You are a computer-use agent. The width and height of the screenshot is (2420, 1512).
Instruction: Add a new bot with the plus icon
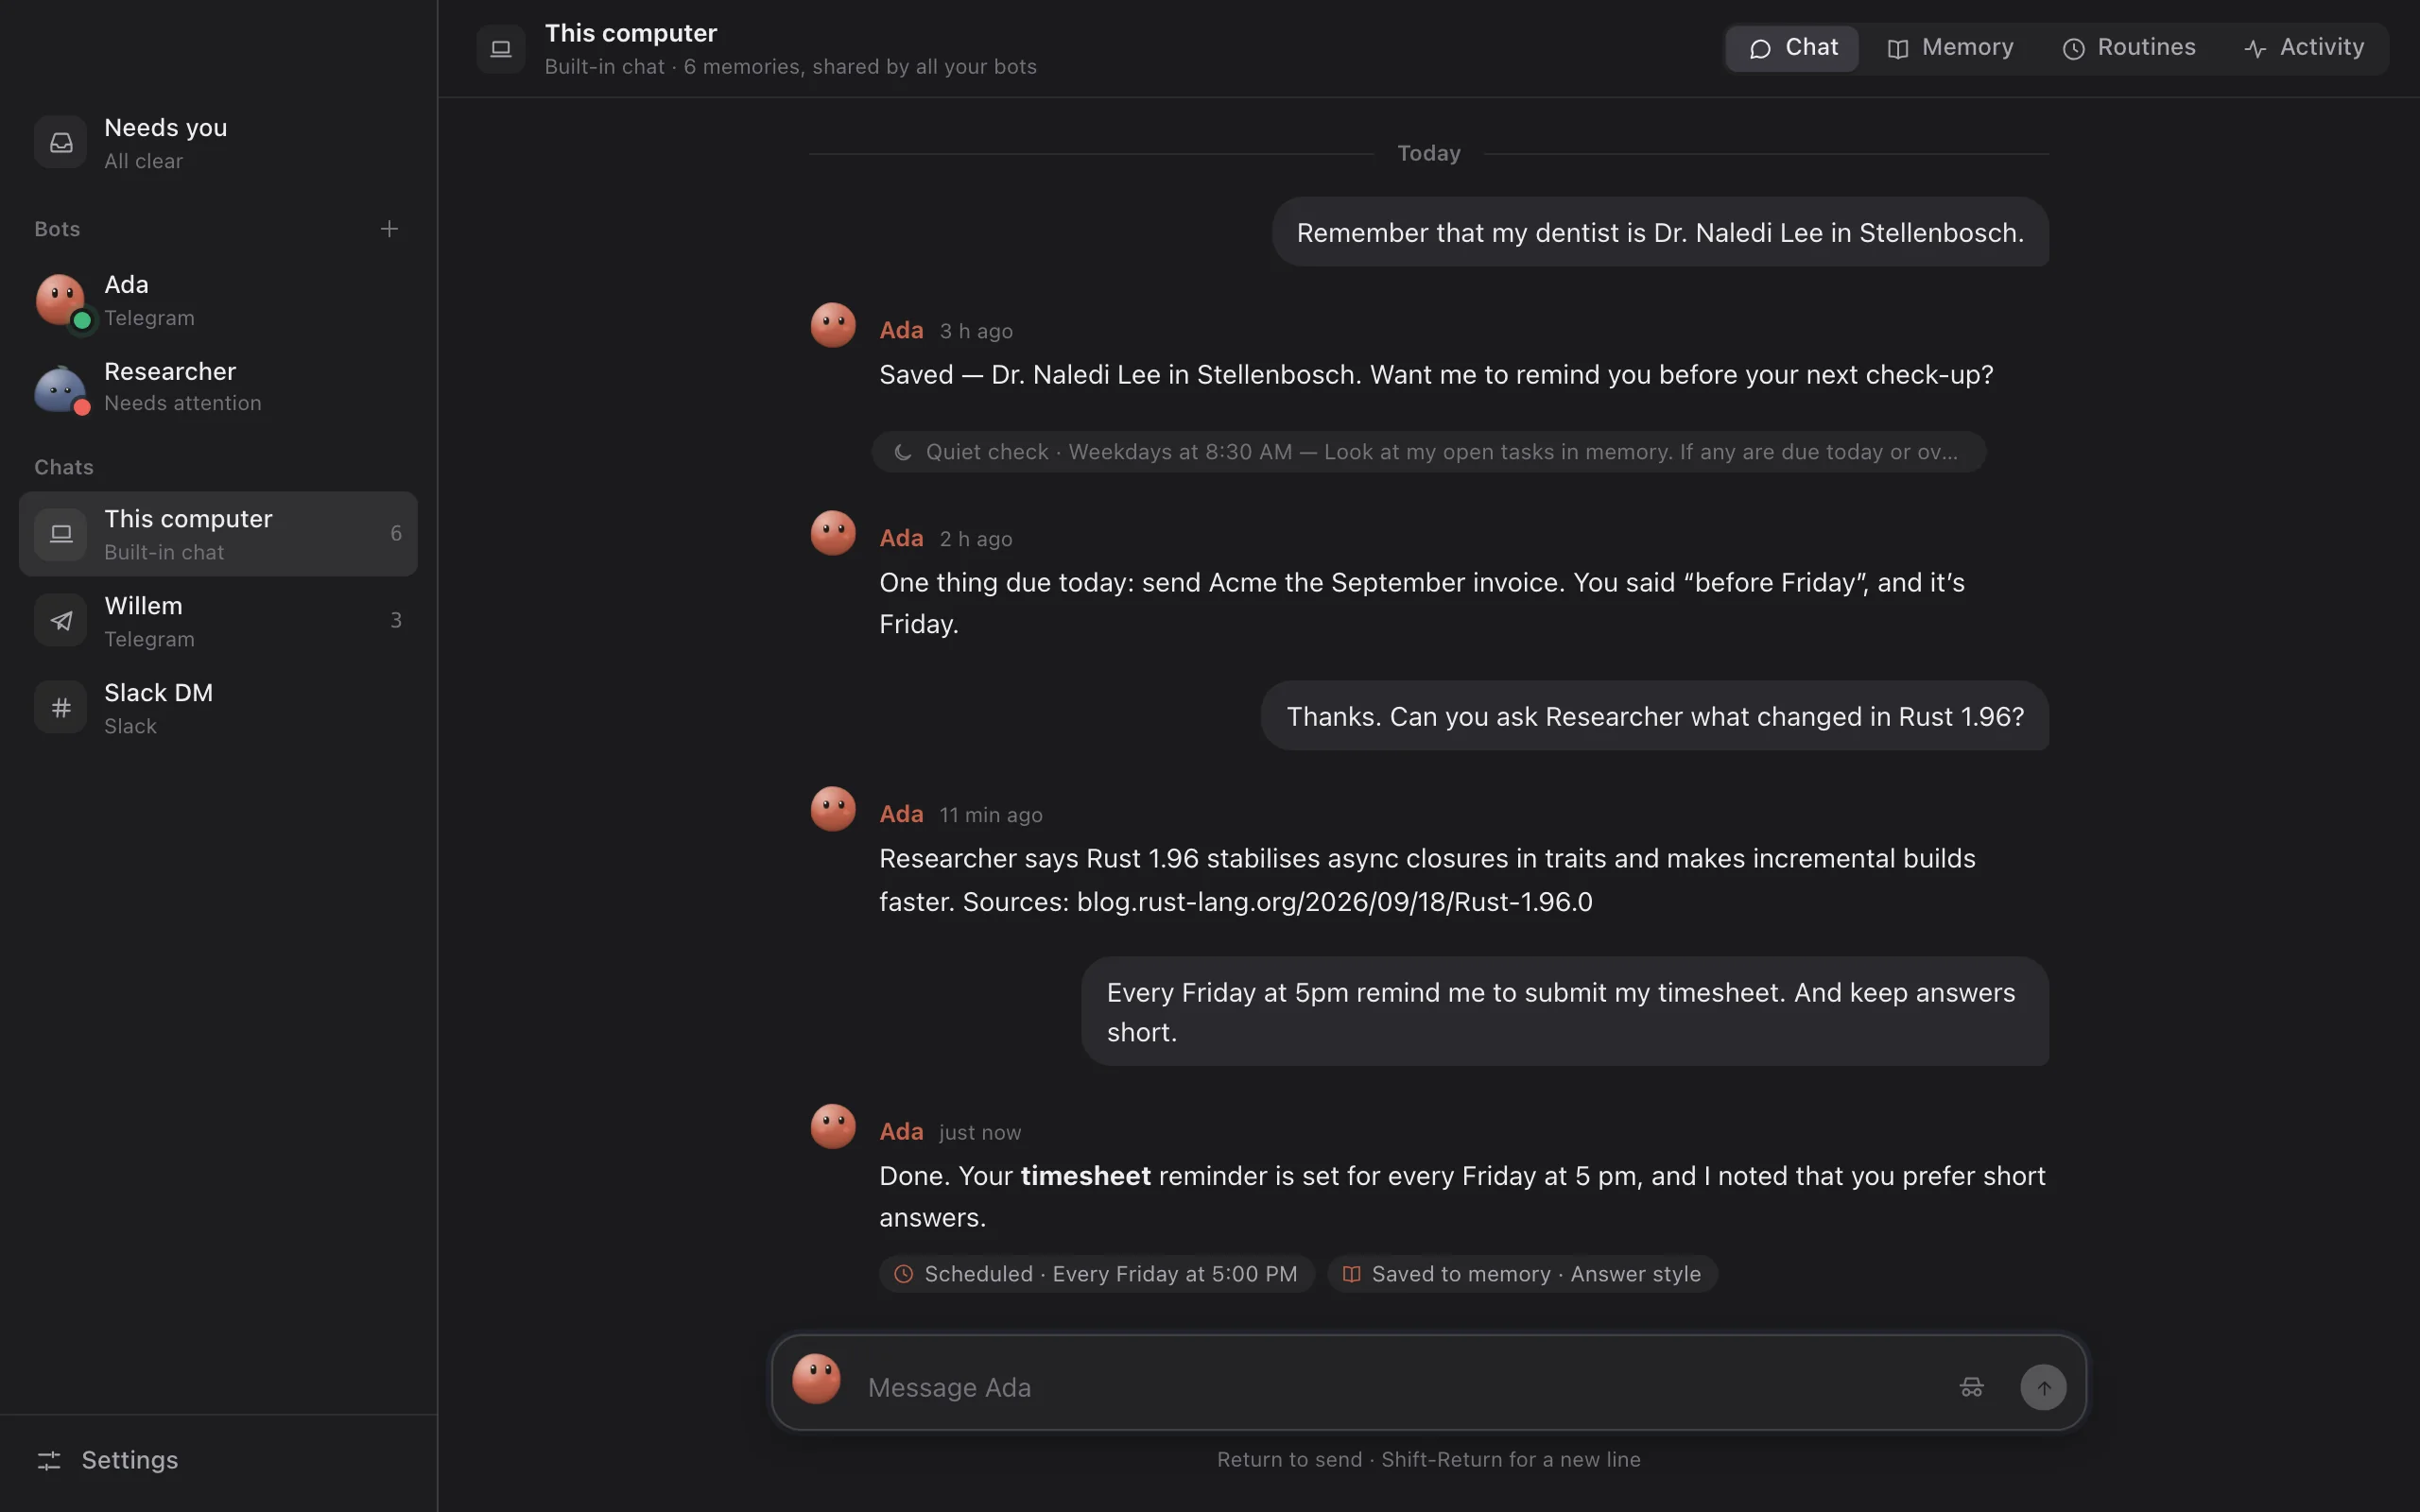[389, 229]
